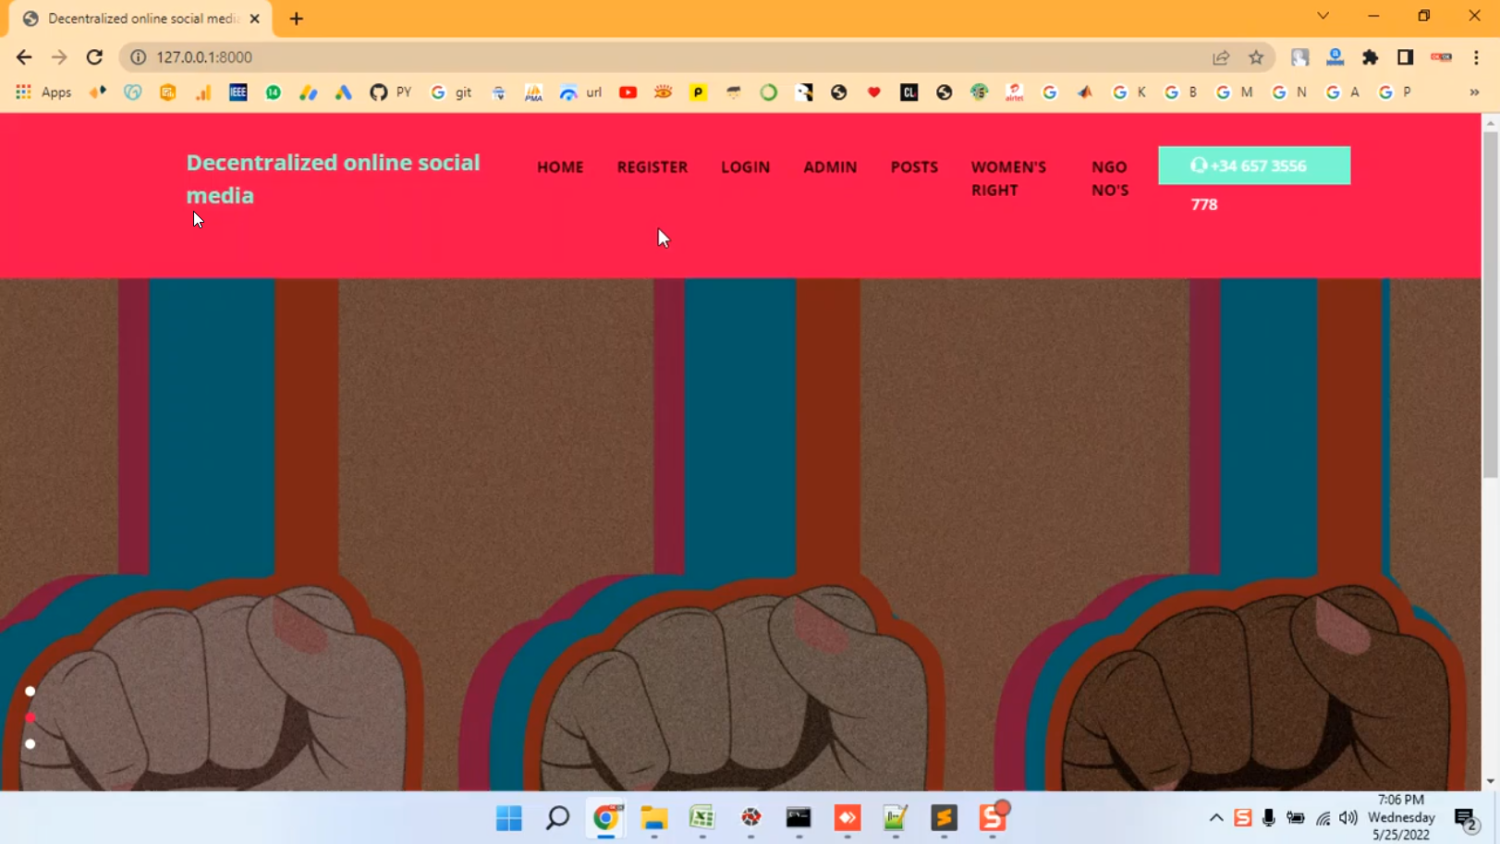Click the +34 657 3556 phone button
This screenshot has width=1500, height=844.
tap(1254, 166)
